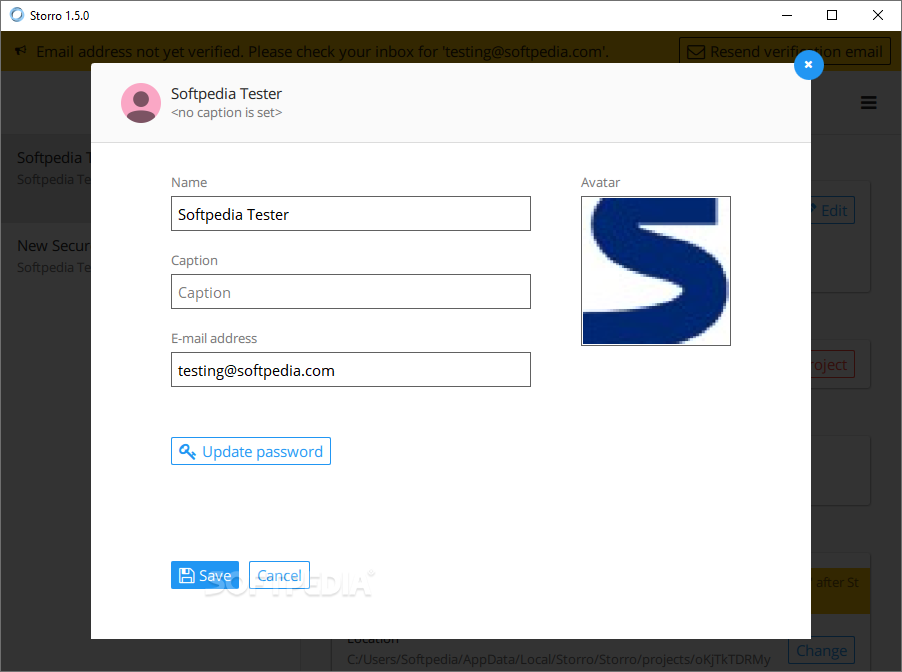Edit the E-mail address field

(350, 369)
